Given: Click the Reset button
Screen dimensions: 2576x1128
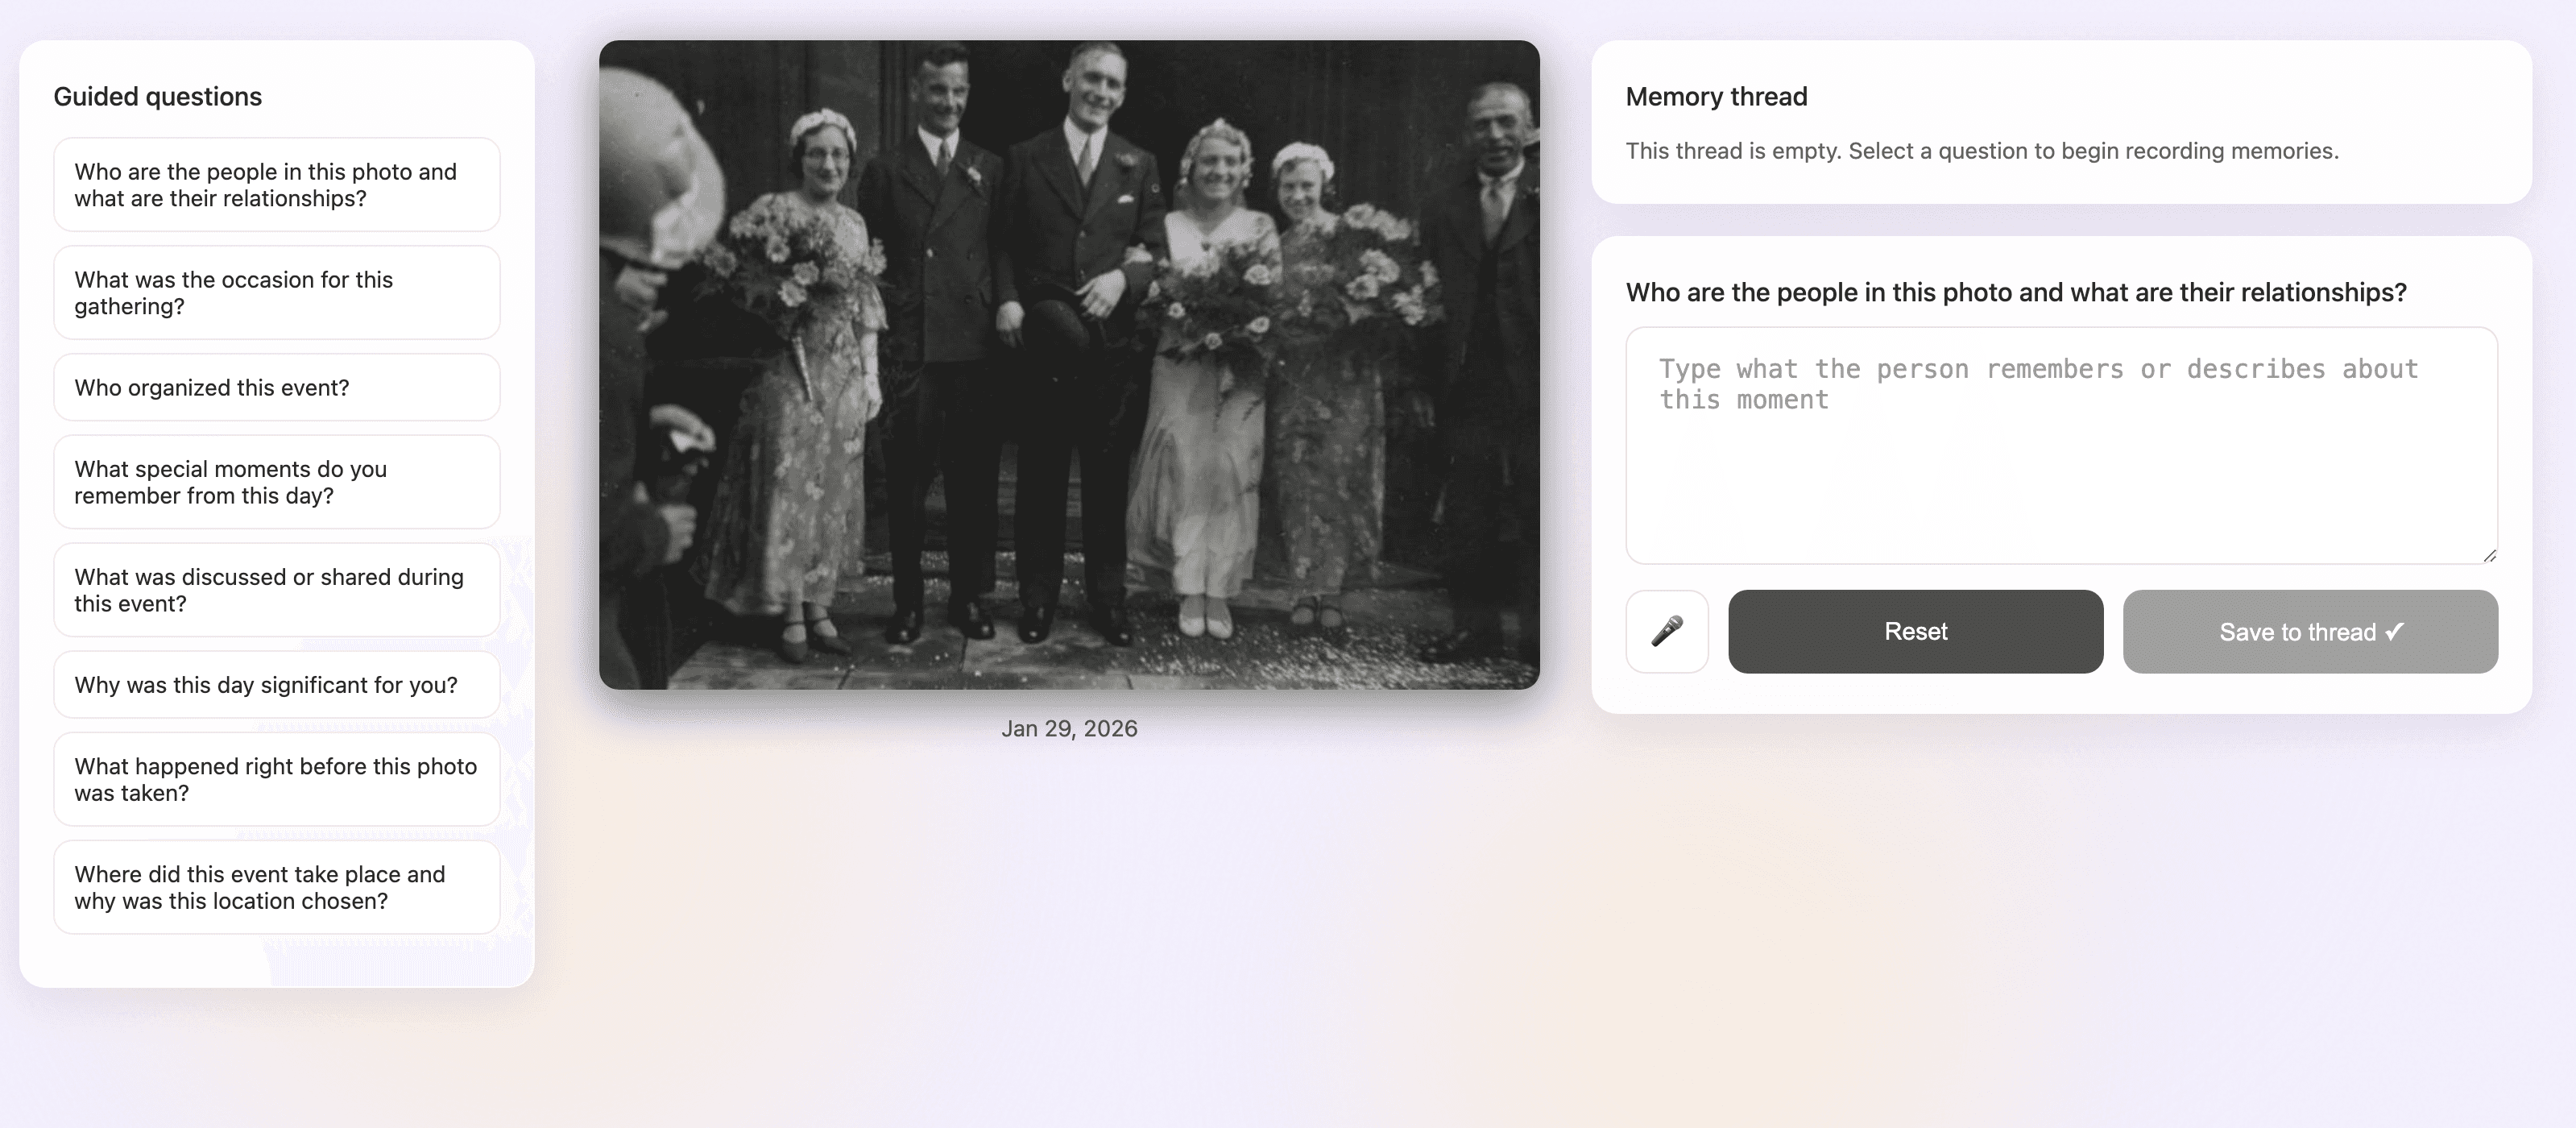Looking at the screenshot, I should pyautogui.click(x=1915, y=631).
